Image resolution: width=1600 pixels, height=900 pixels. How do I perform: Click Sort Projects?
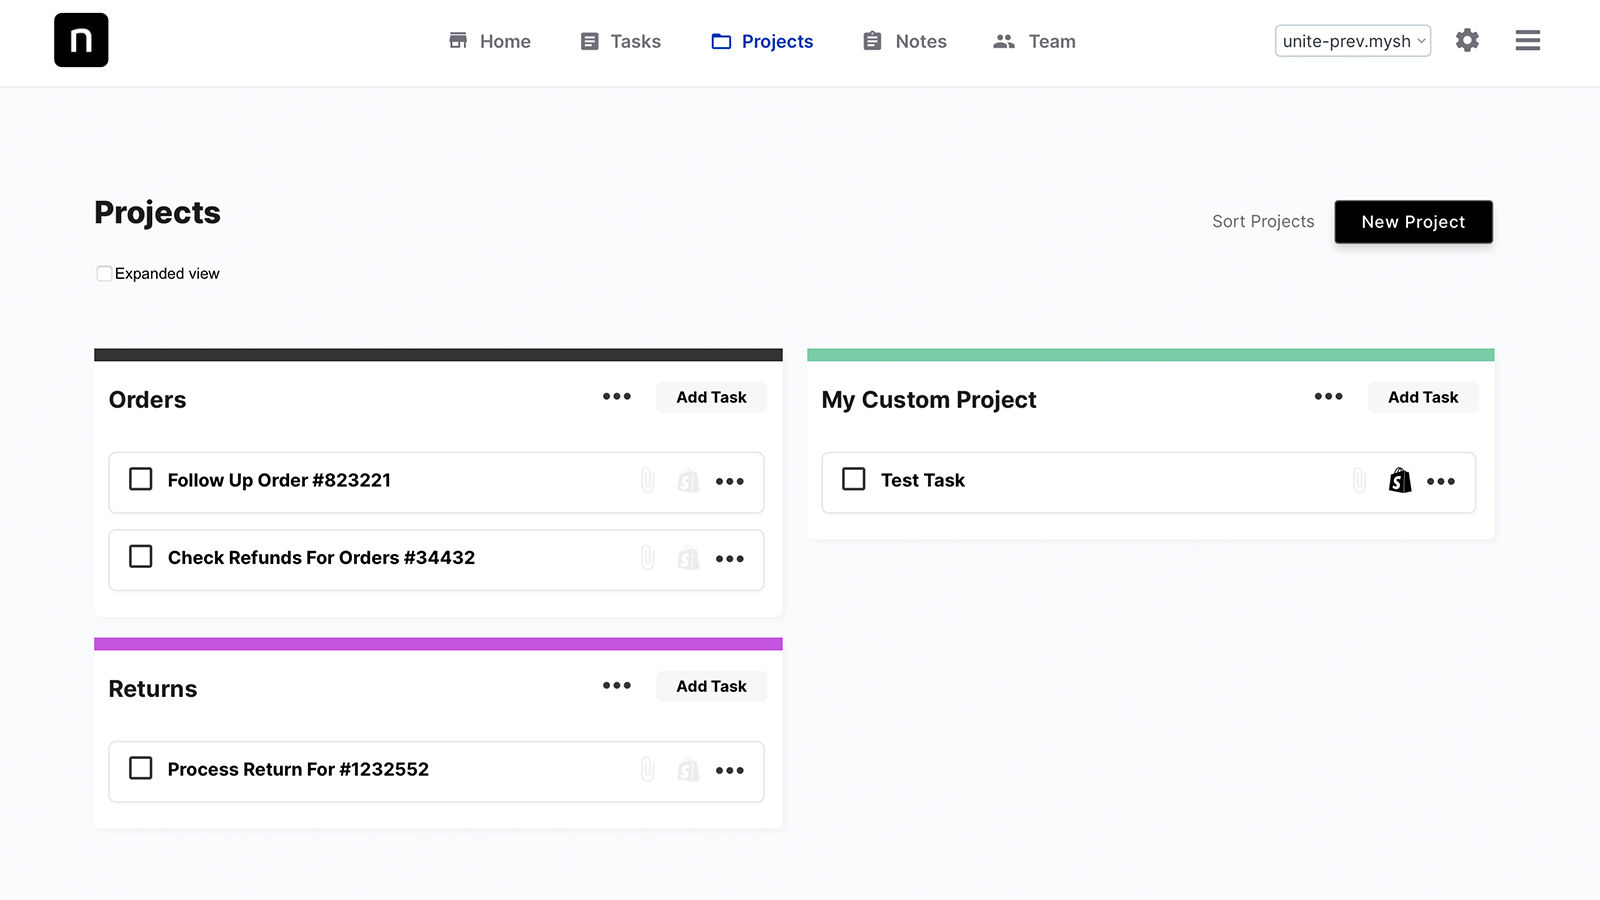(1263, 221)
